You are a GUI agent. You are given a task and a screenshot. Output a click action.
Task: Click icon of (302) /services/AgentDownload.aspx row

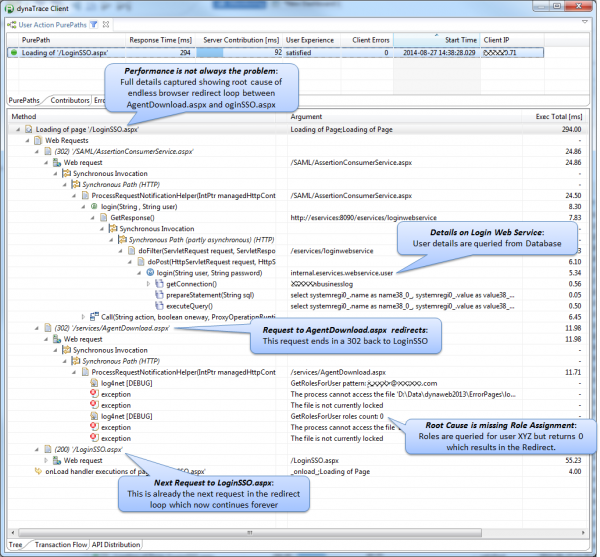tap(47, 328)
